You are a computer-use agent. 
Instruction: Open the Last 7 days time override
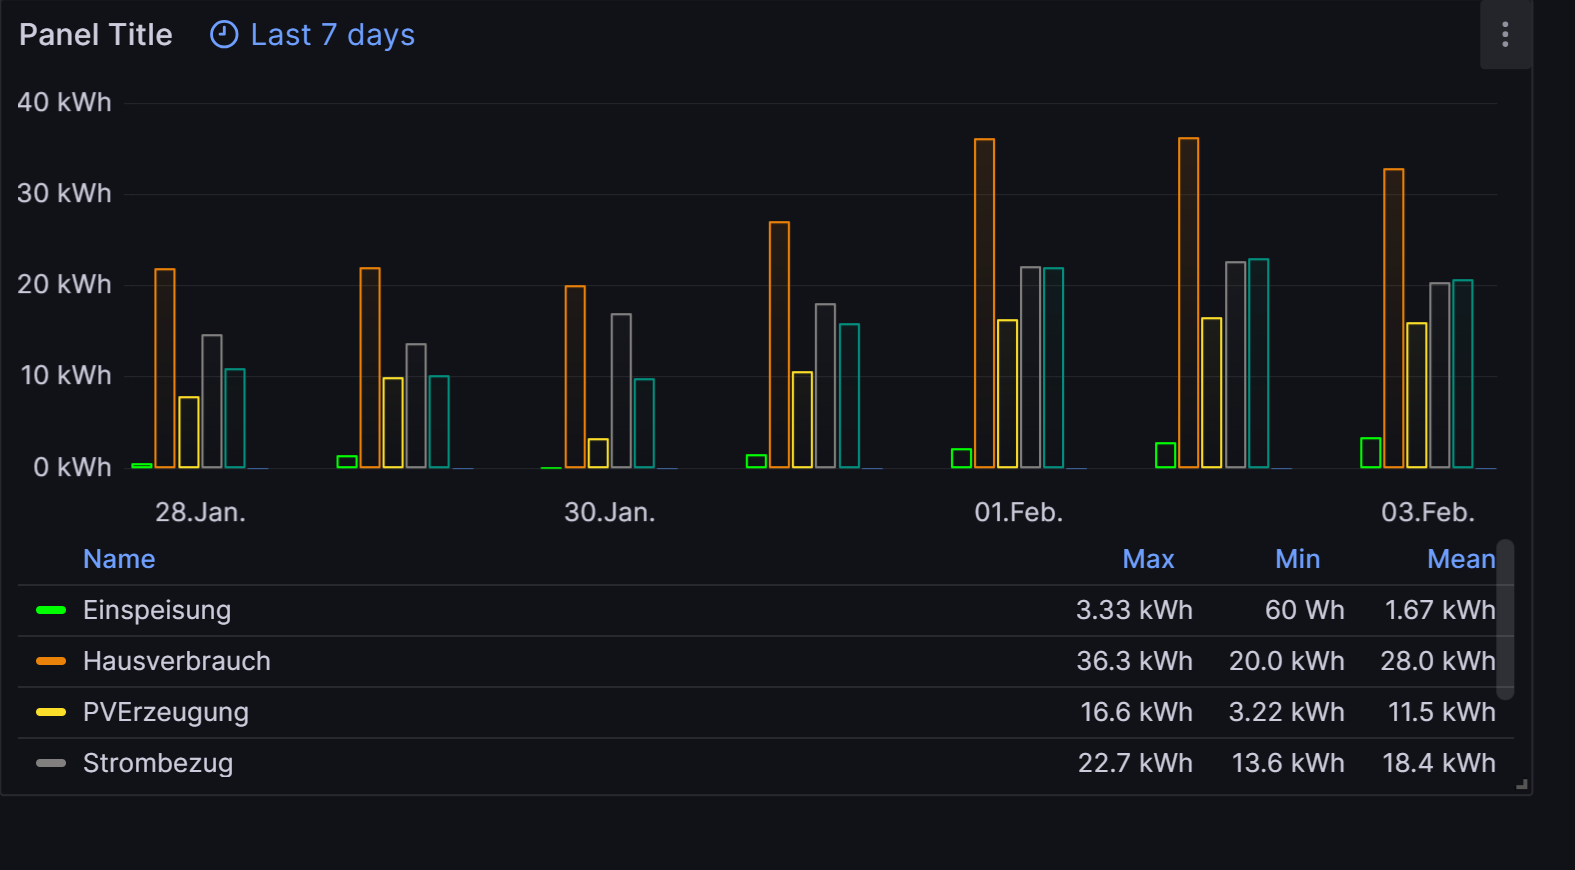pyautogui.click(x=312, y=35)
